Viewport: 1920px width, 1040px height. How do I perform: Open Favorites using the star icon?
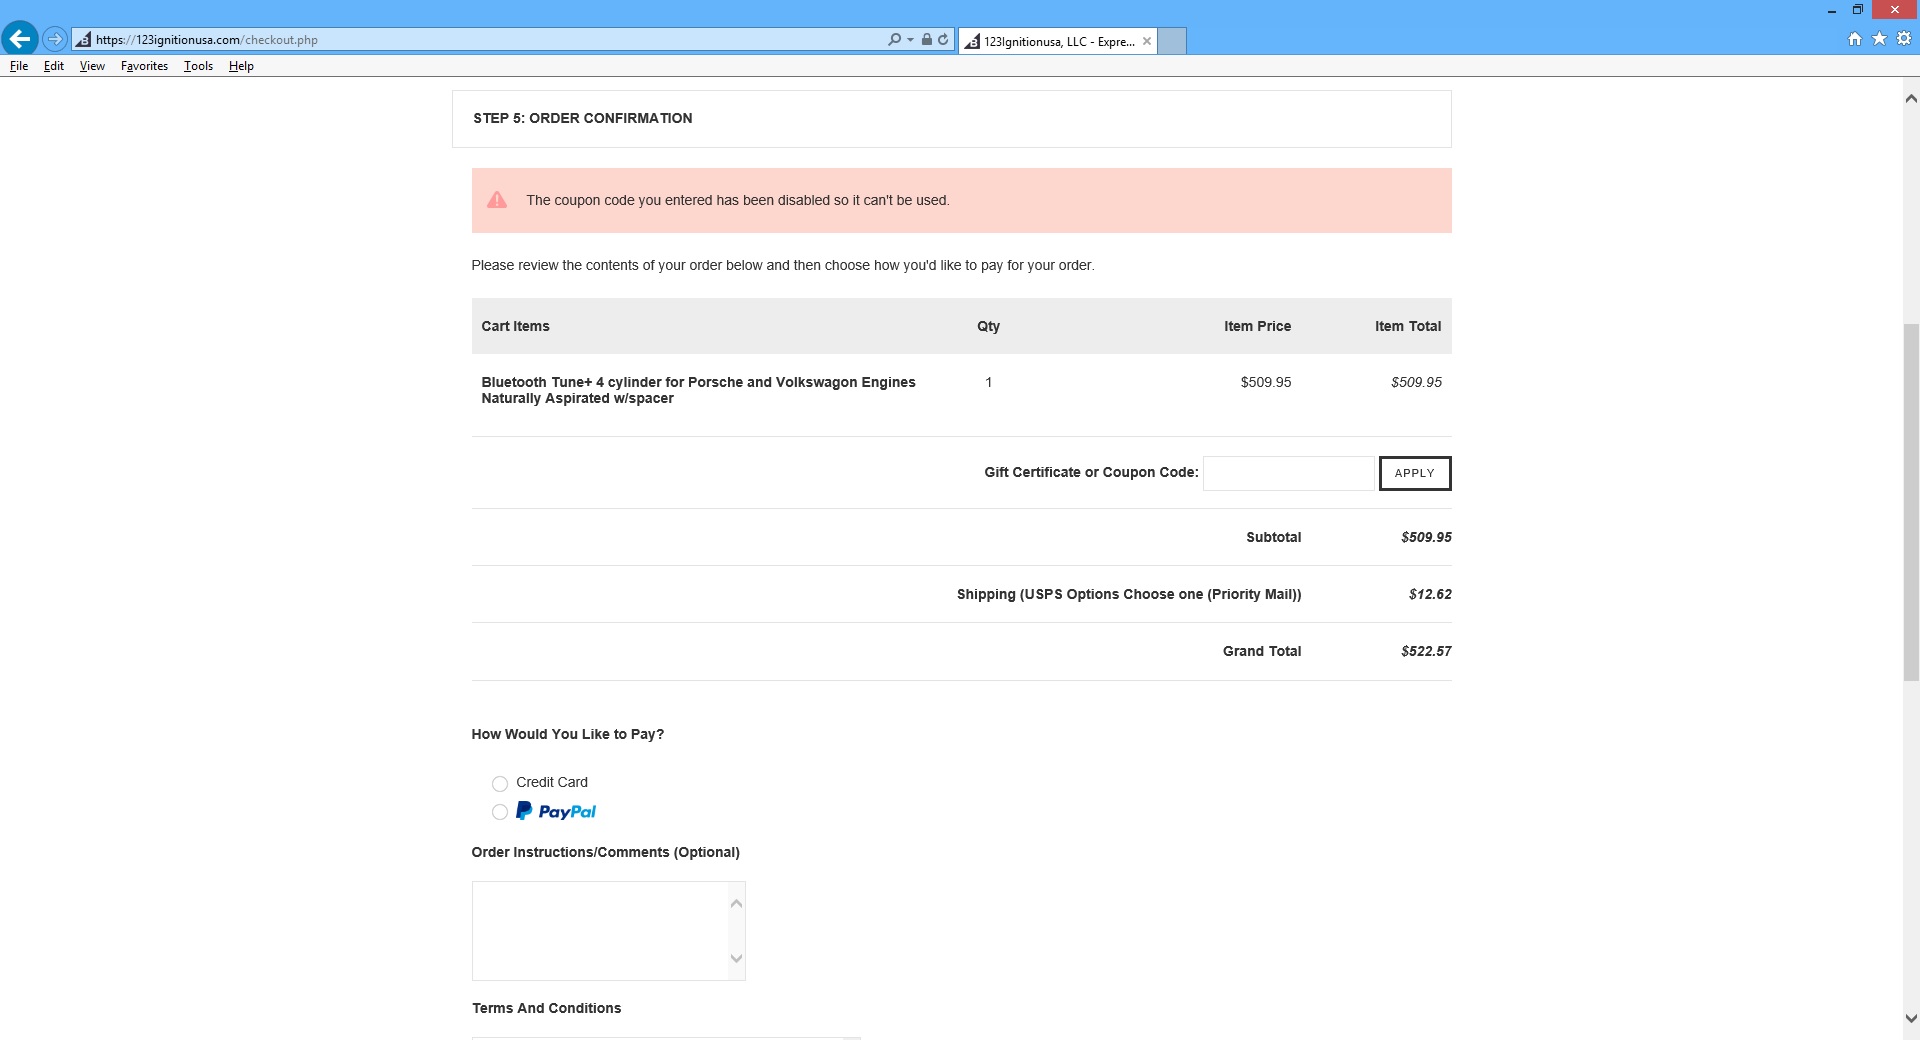pyautogui.click(x=1879, y=39)
